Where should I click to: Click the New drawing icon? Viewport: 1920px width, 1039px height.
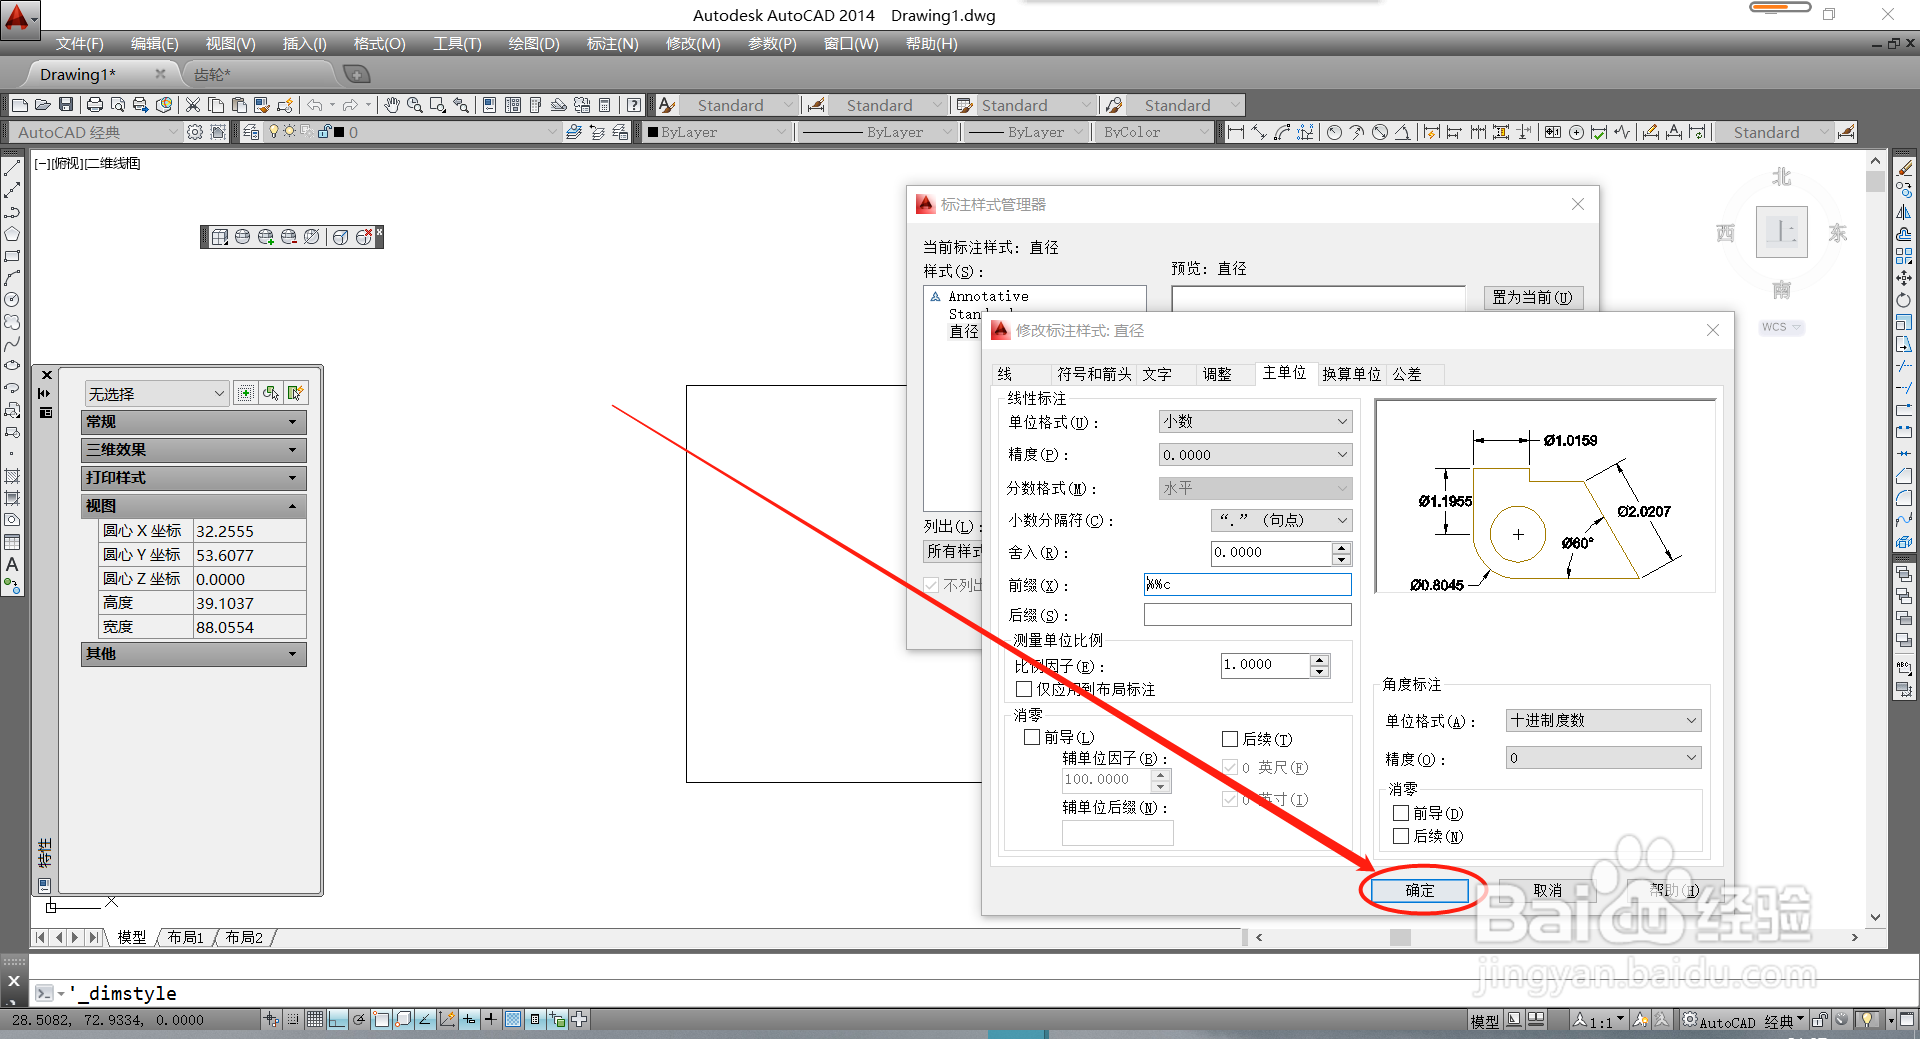tap(20, 105)
